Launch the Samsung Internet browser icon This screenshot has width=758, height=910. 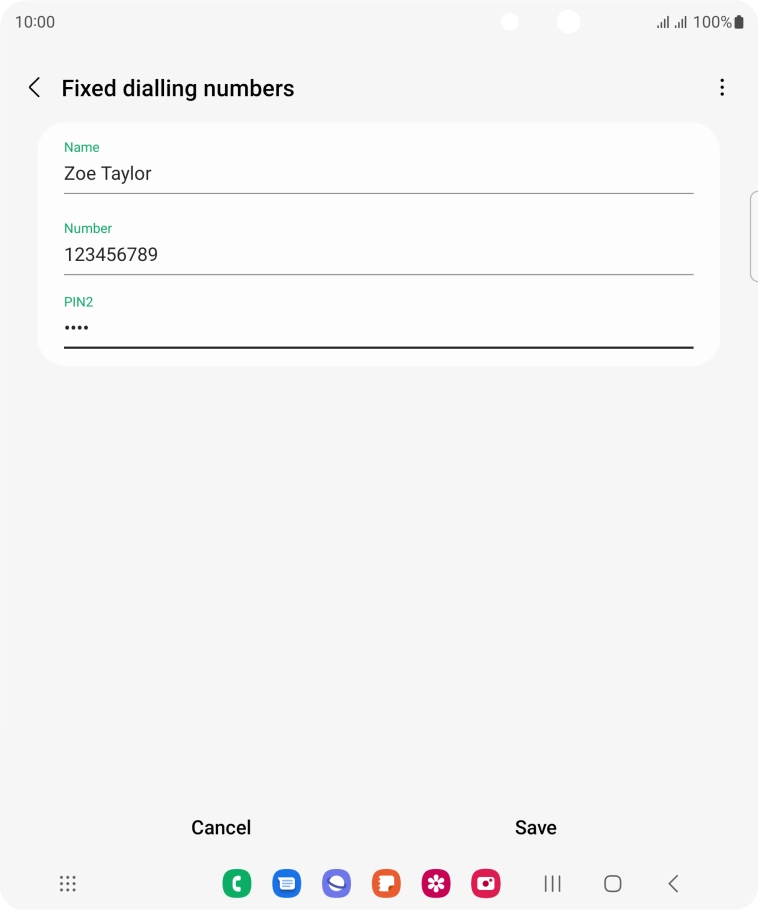tap(336, 883)
